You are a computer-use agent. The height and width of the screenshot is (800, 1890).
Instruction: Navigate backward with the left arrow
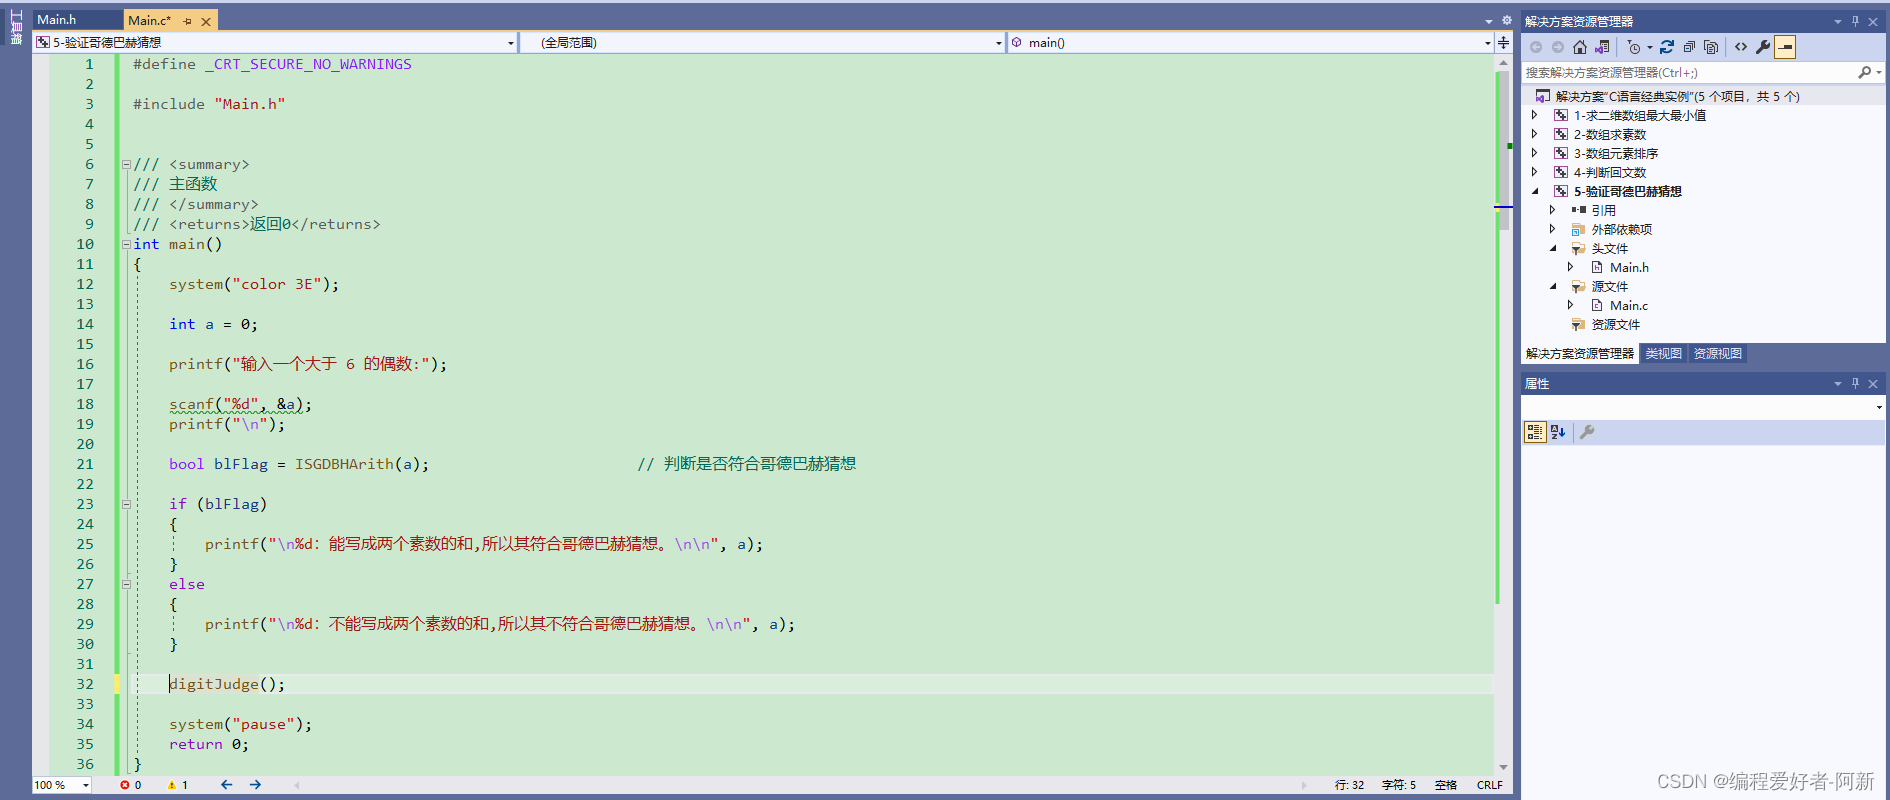(x=226, y=785)
